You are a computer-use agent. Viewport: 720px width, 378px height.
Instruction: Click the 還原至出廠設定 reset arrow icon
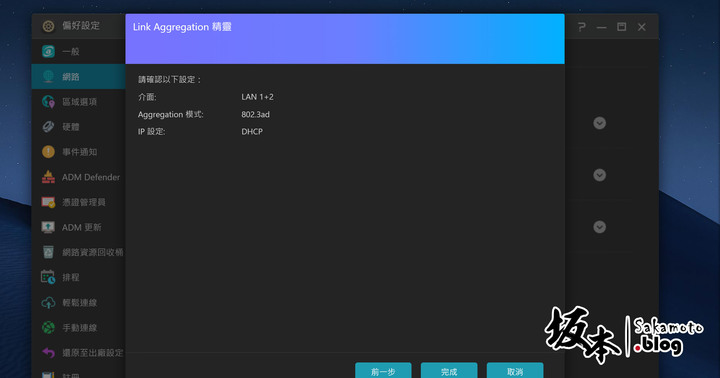point(48,353)
